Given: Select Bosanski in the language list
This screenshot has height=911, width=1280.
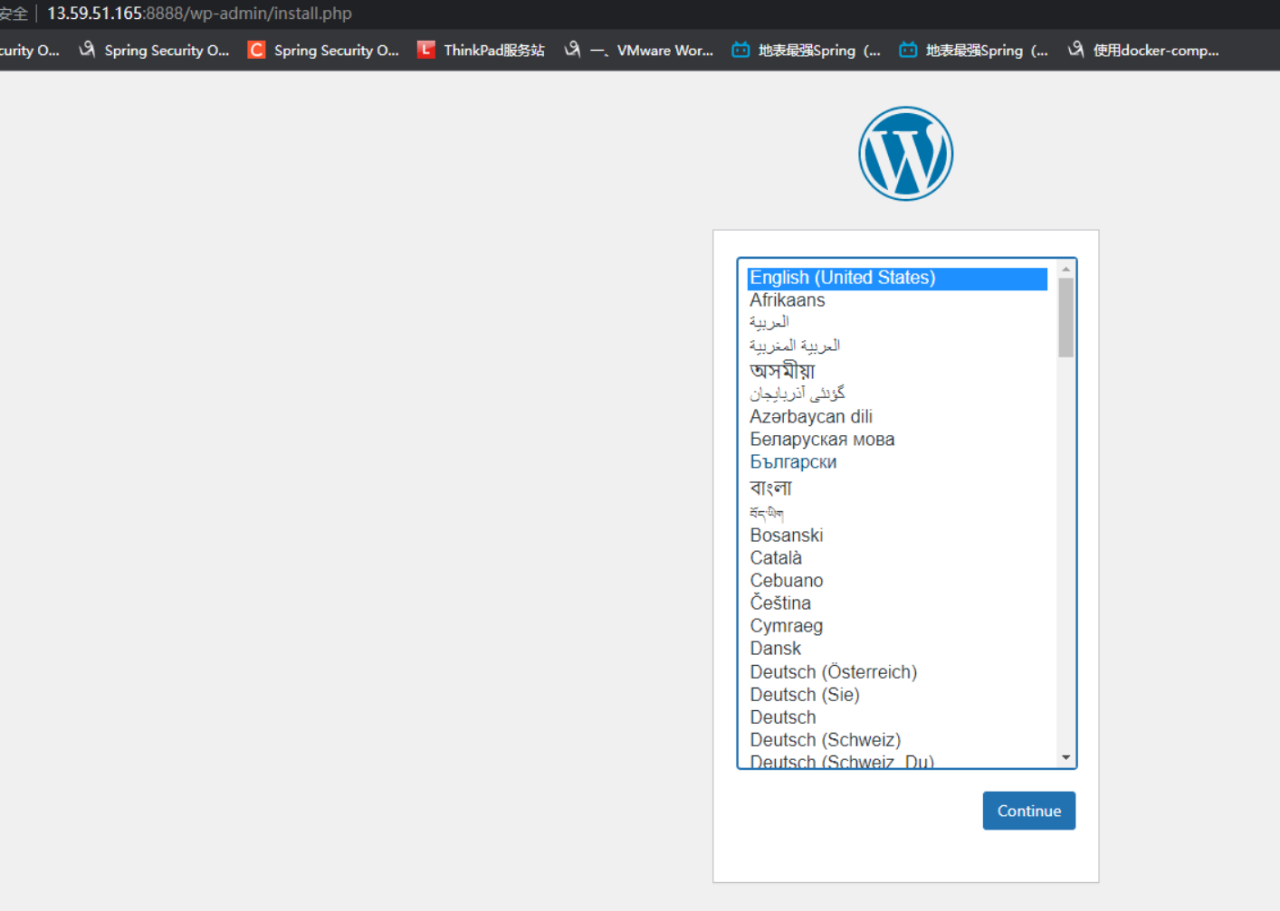Looking at the screenshot, I should [786, 535].
